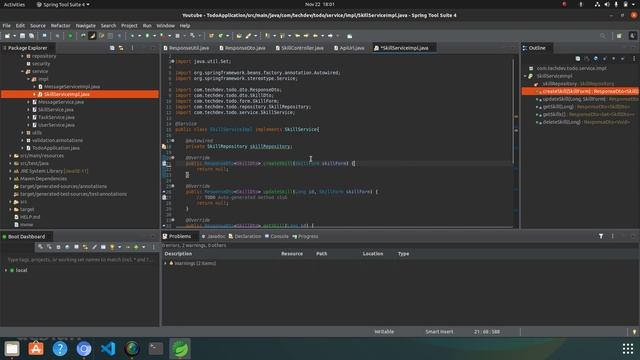Open Ubuntu Software from the dock
This screenshot has height=360, width=640.
click(x=36, y=349)
